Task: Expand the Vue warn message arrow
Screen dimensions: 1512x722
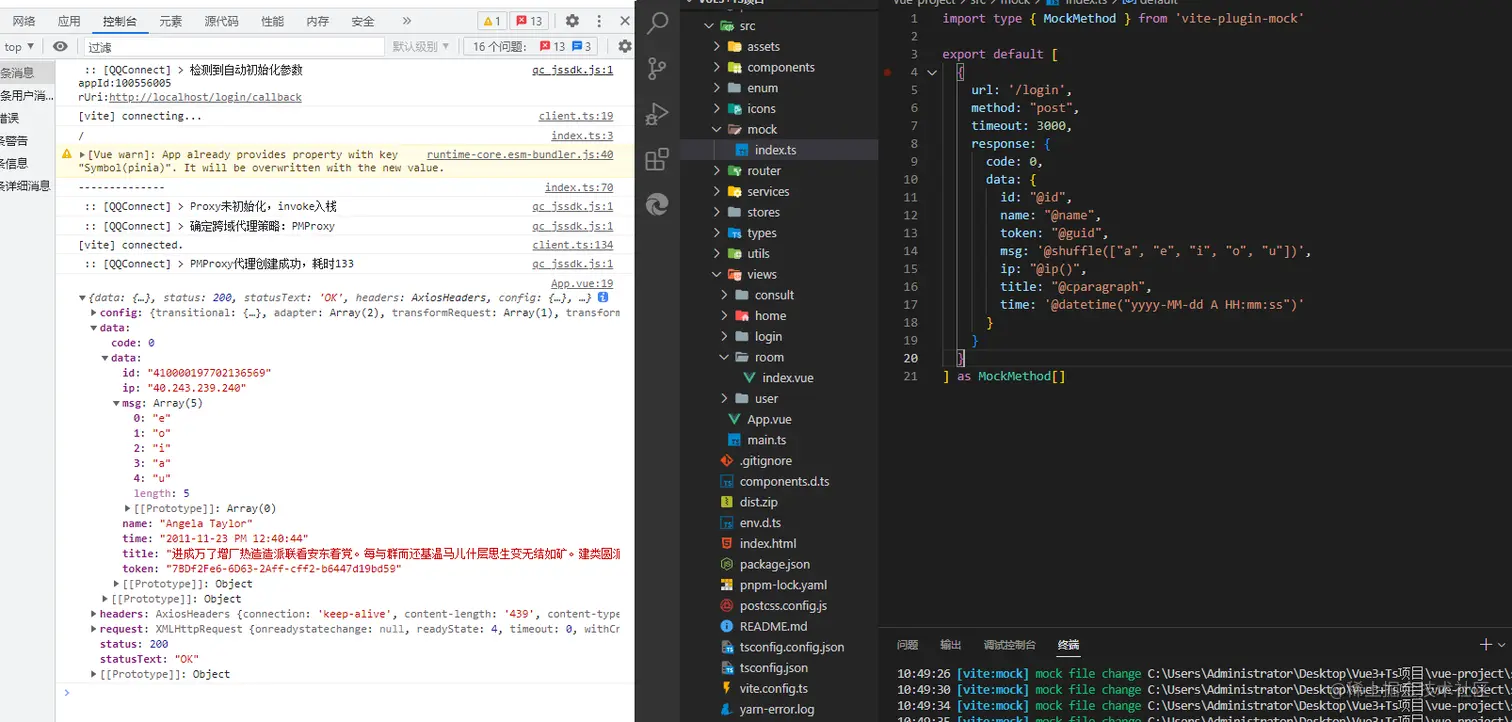Action: pos(82,155)
